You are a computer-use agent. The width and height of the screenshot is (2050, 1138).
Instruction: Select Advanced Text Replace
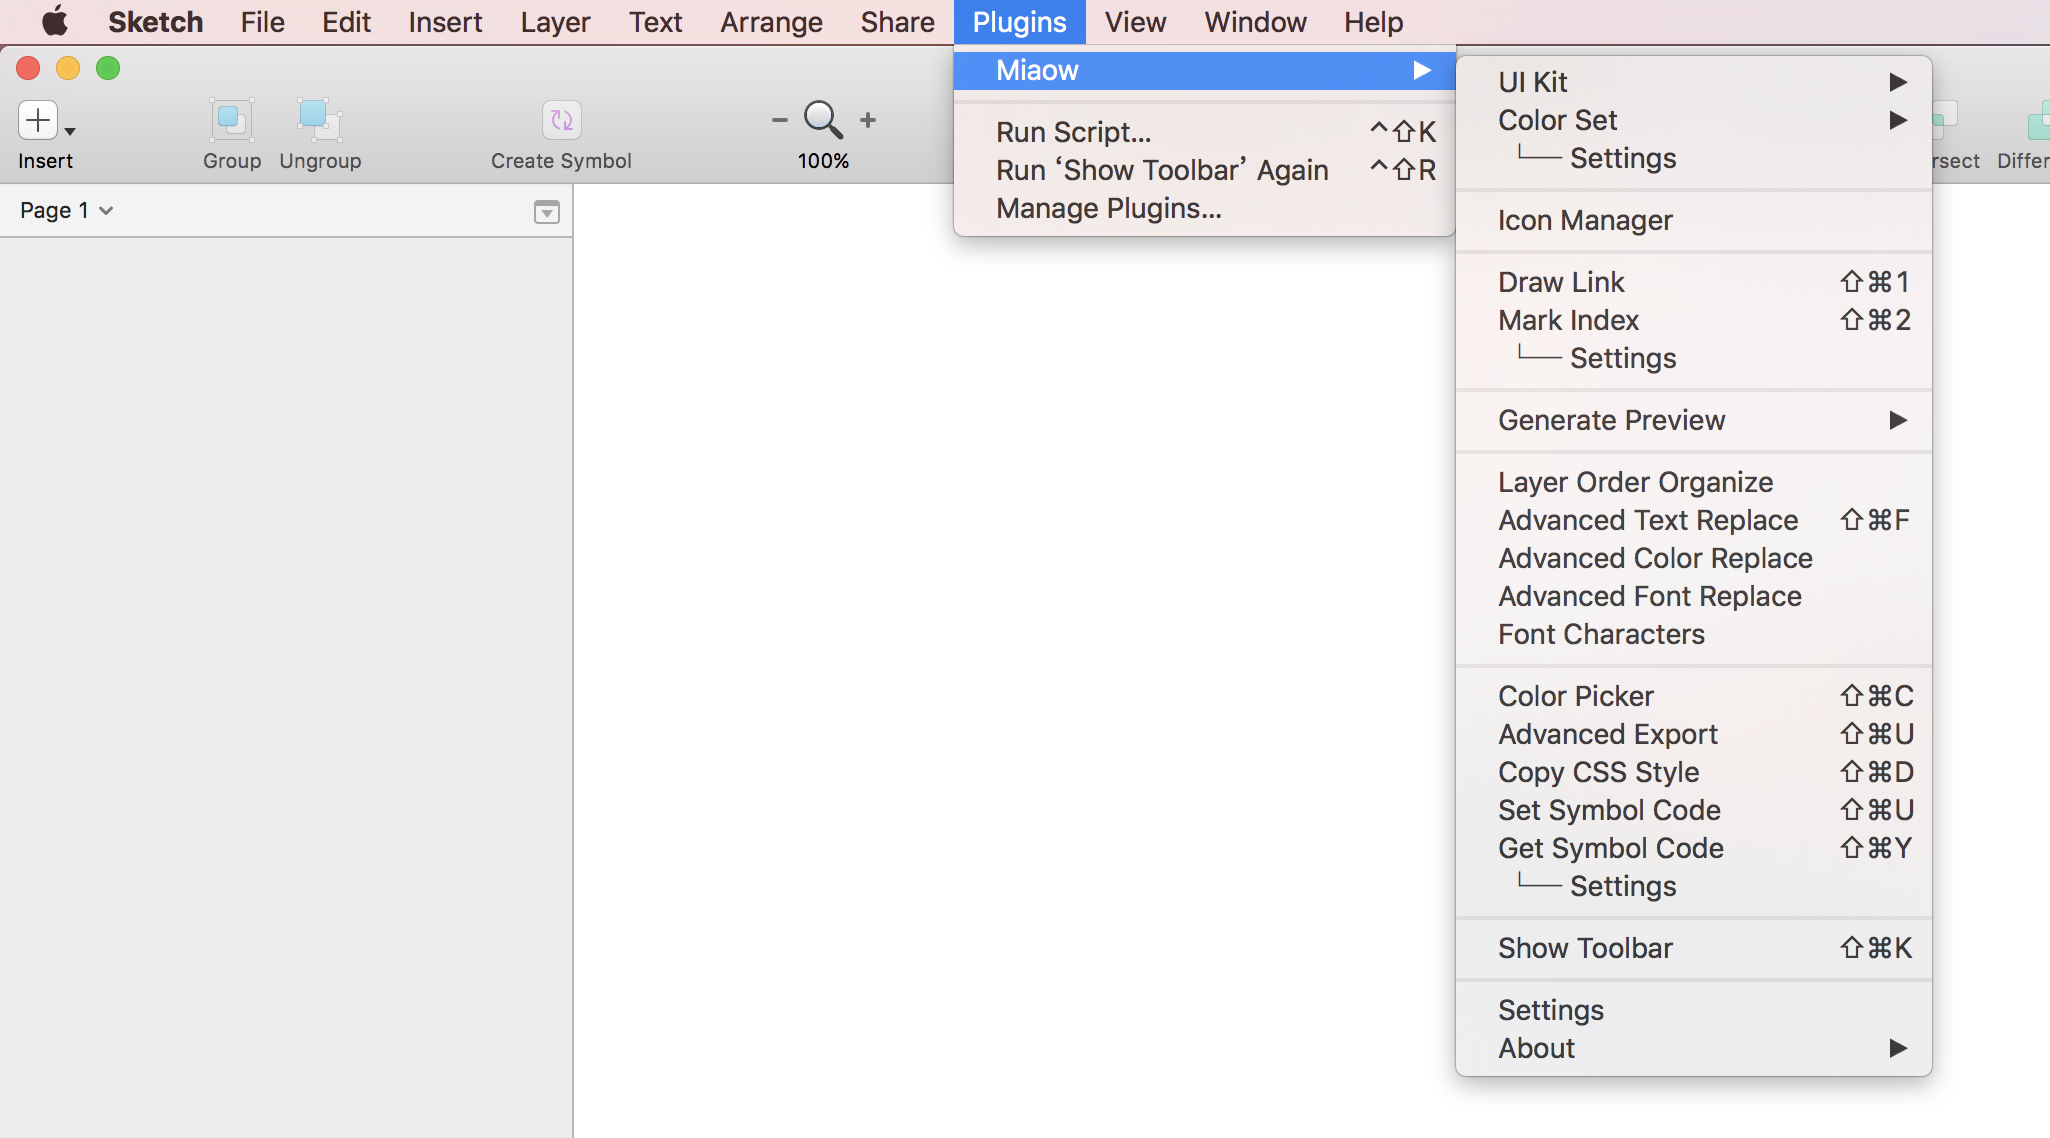click(x=1648, y=520)
